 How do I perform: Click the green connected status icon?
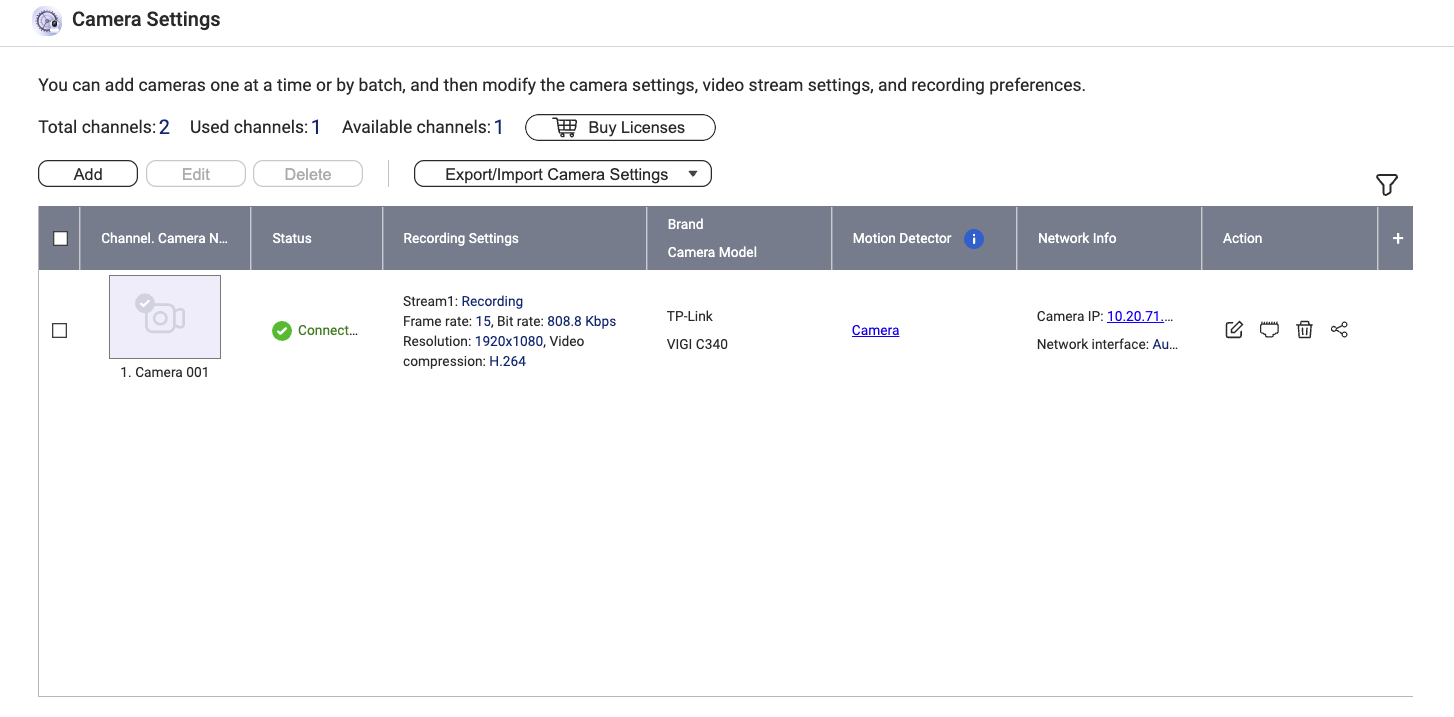(282, 331)
